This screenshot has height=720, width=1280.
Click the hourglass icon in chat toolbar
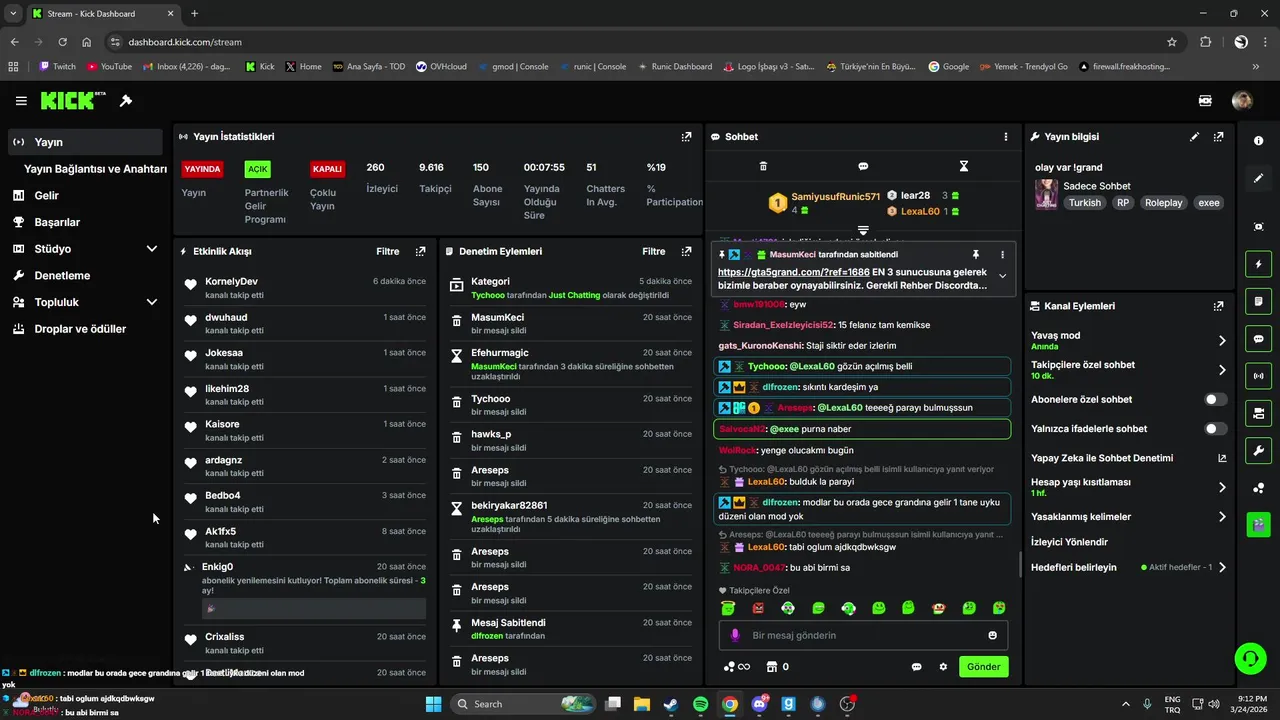point(964,166)
